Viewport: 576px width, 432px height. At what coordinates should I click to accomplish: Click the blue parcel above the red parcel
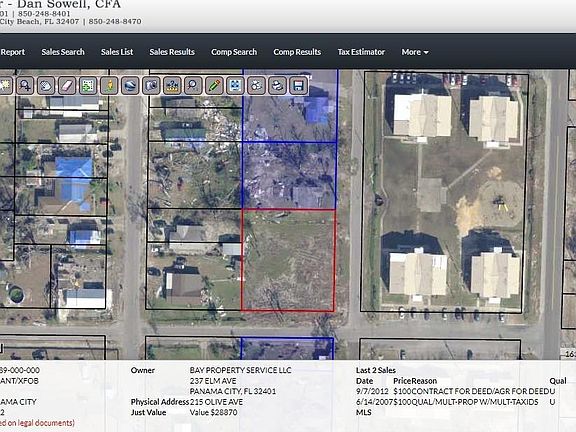289,176
